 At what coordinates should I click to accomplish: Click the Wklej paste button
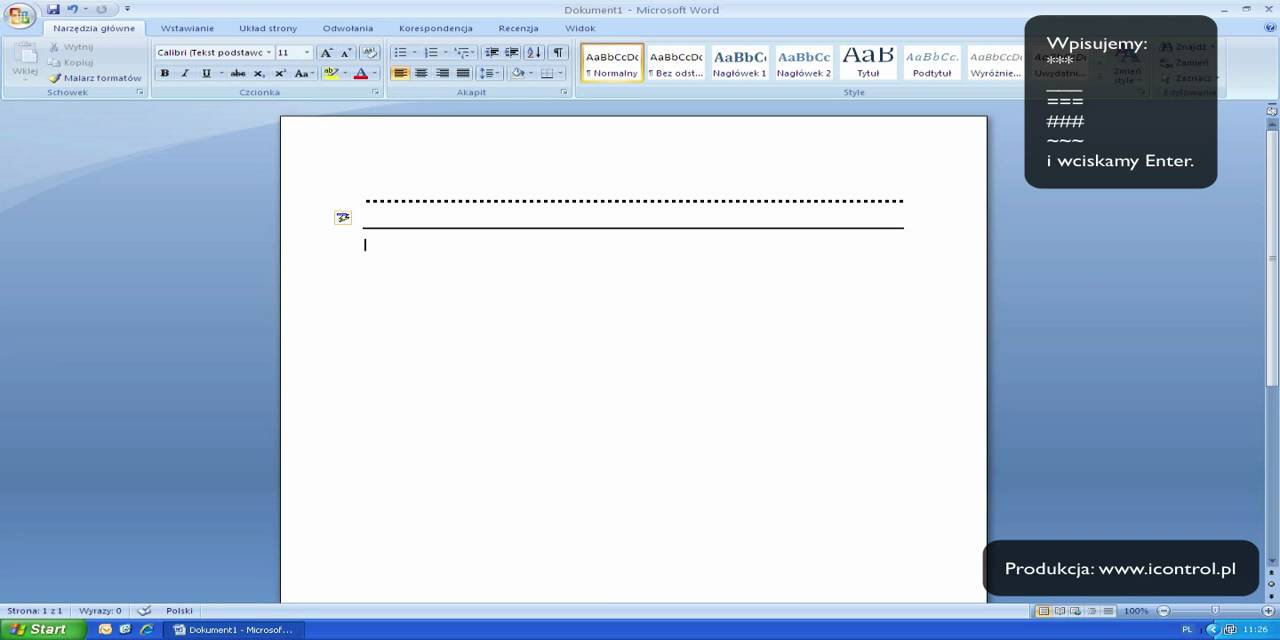point(24,60)
